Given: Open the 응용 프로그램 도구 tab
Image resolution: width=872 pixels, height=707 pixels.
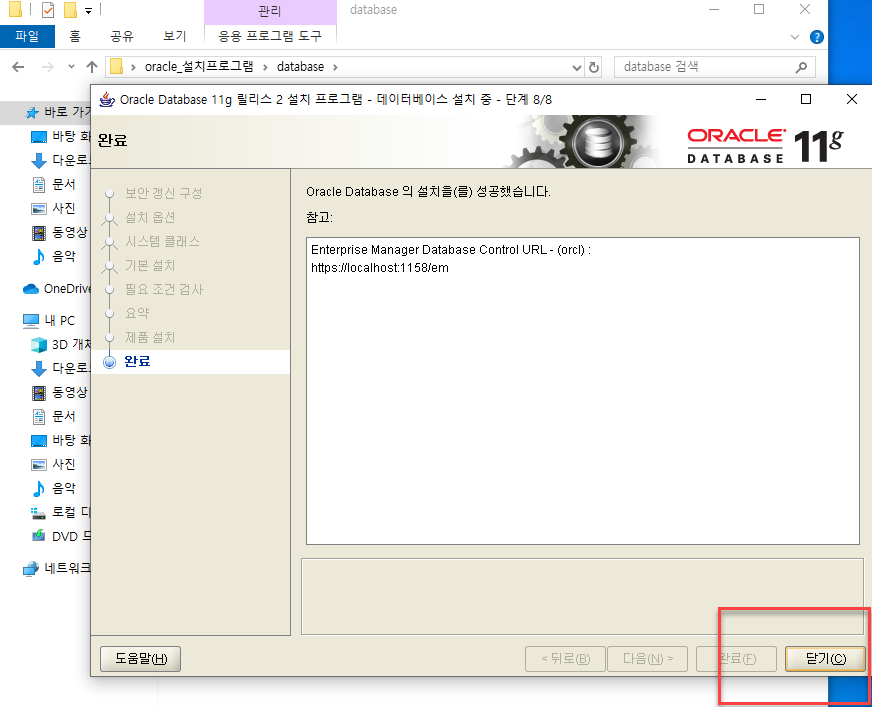Looking at the screenshot, I should point(270,36).
